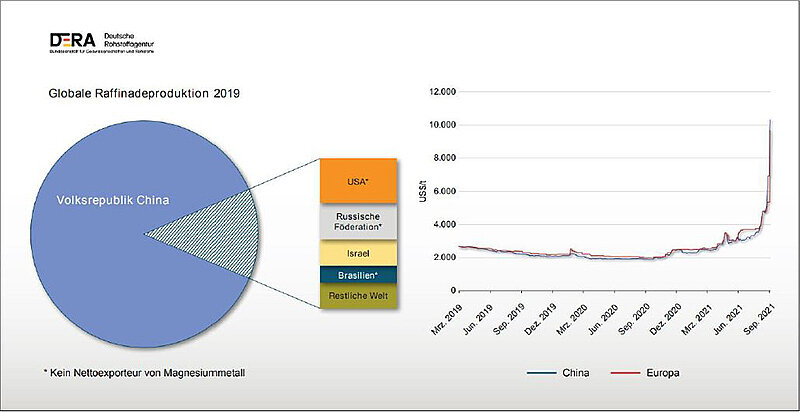Select the yellow Israel box
This screenshot has height=412, width=800.
coord(357,253)
